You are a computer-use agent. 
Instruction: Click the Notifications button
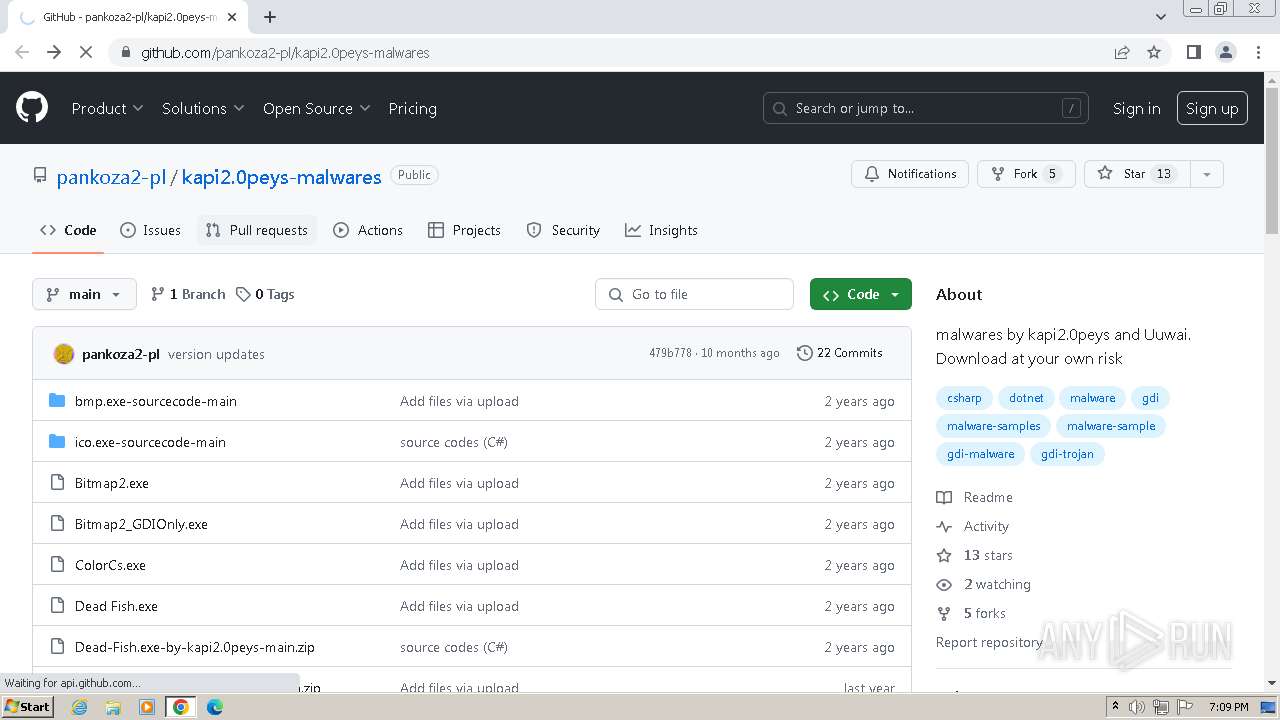pyautogui.click(x=910, y=174)
